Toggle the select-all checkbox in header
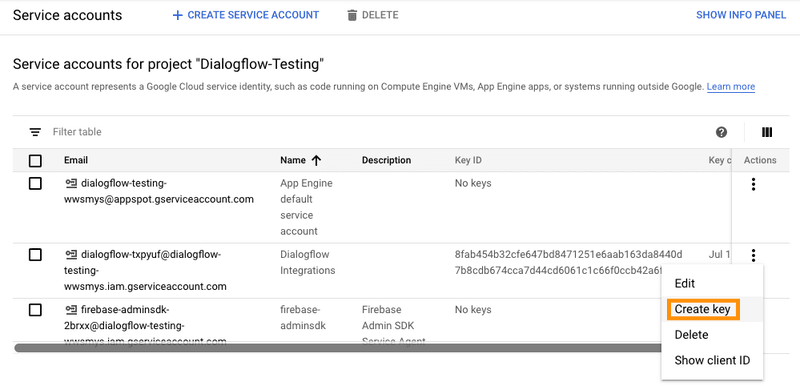The height and width of the screenshot is (386, 800). pyautogui.click(x=35, y=161)
